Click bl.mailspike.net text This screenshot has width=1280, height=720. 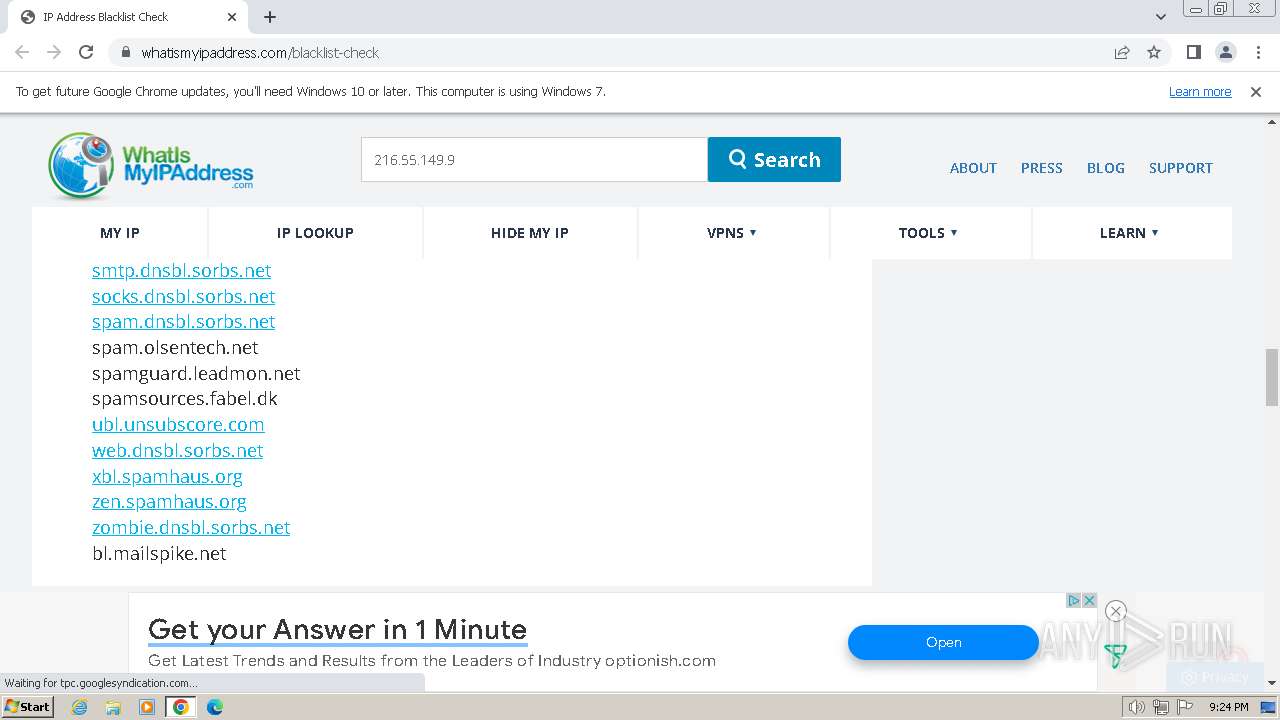click(x=159, y=554)
